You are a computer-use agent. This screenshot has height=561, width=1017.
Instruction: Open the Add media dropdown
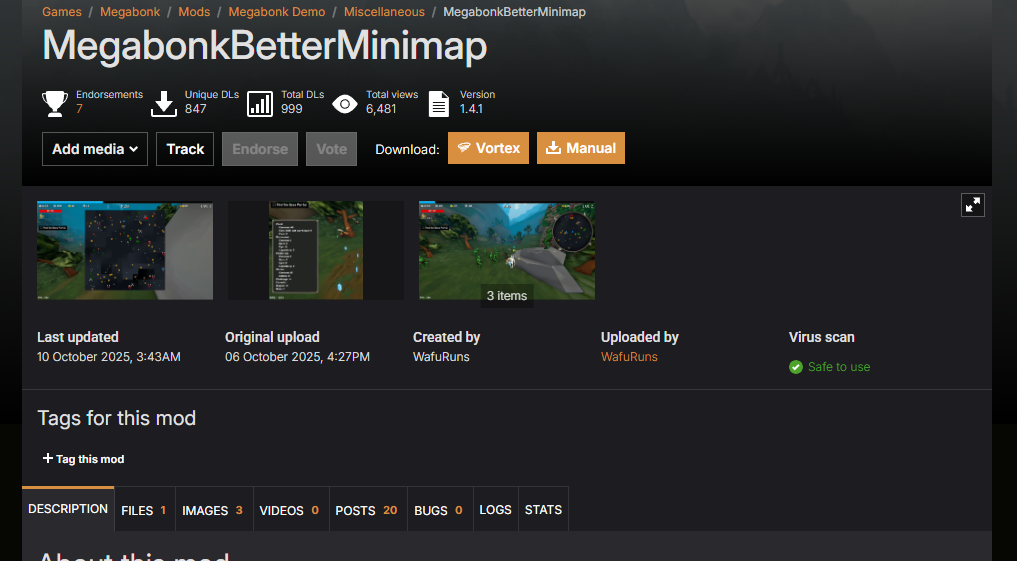95,149
